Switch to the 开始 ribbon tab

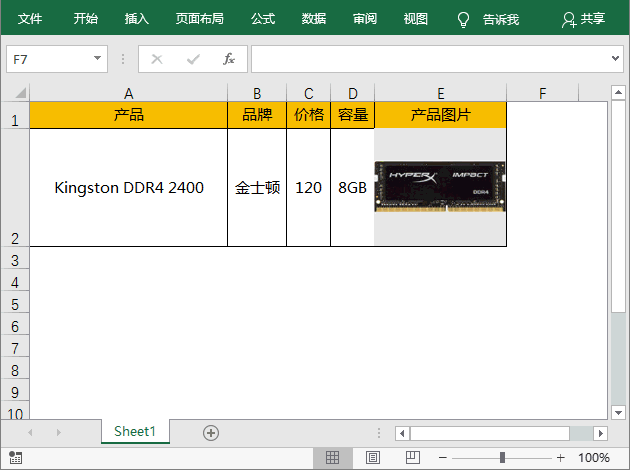pyautogui.click(x=86, y=18)
